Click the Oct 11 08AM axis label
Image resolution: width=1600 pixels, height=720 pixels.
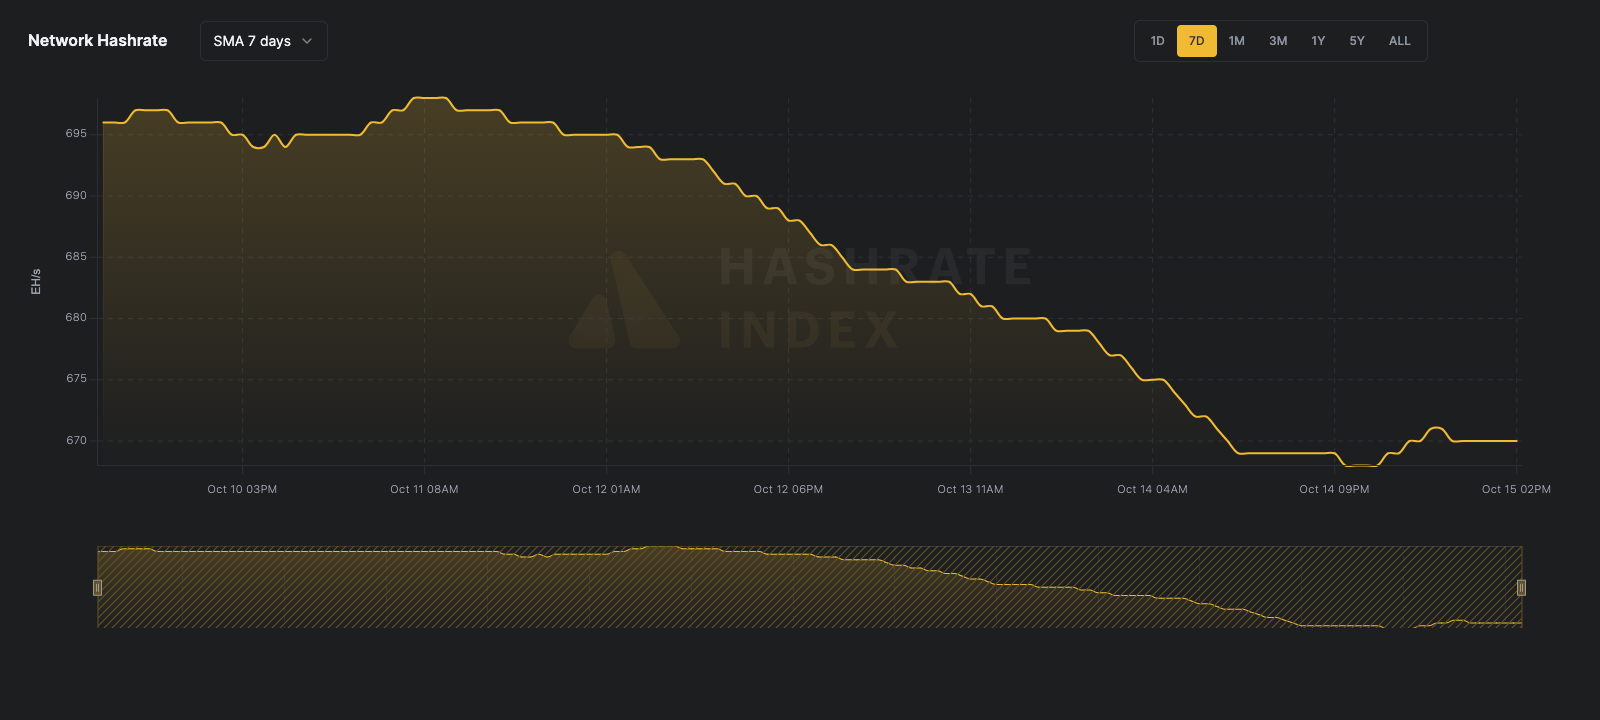coord(424,489)
